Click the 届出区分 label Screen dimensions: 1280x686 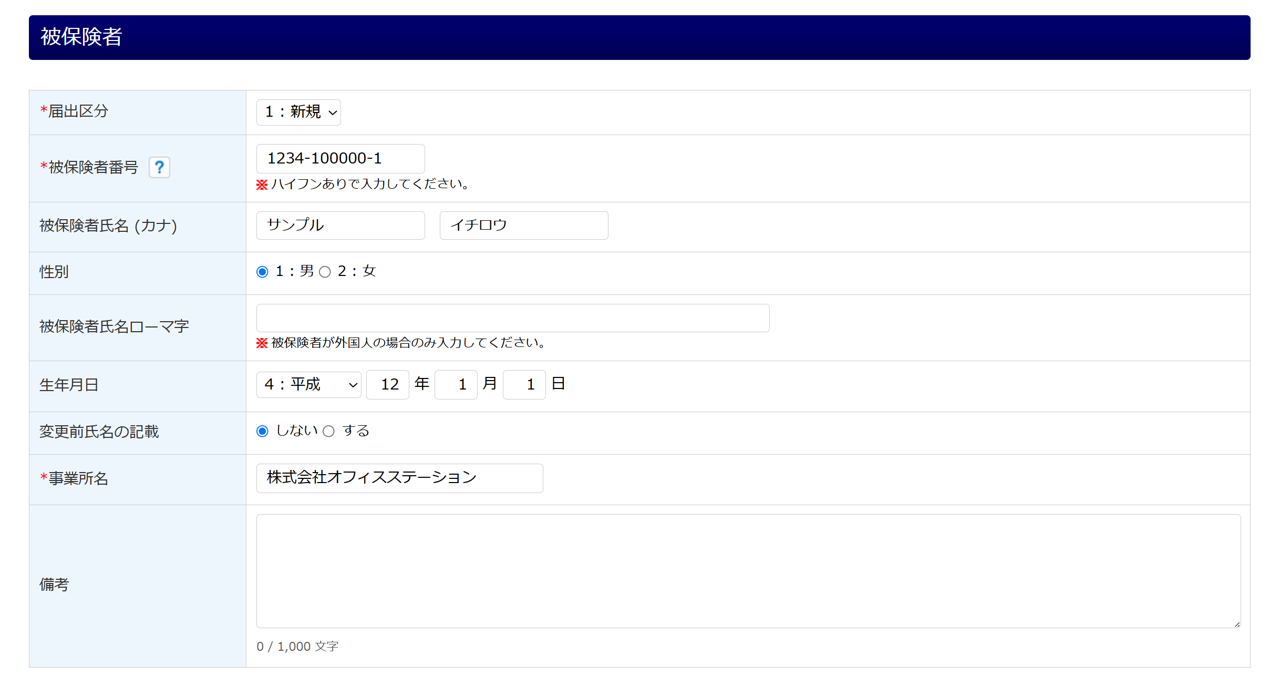[x=74, y=111]
